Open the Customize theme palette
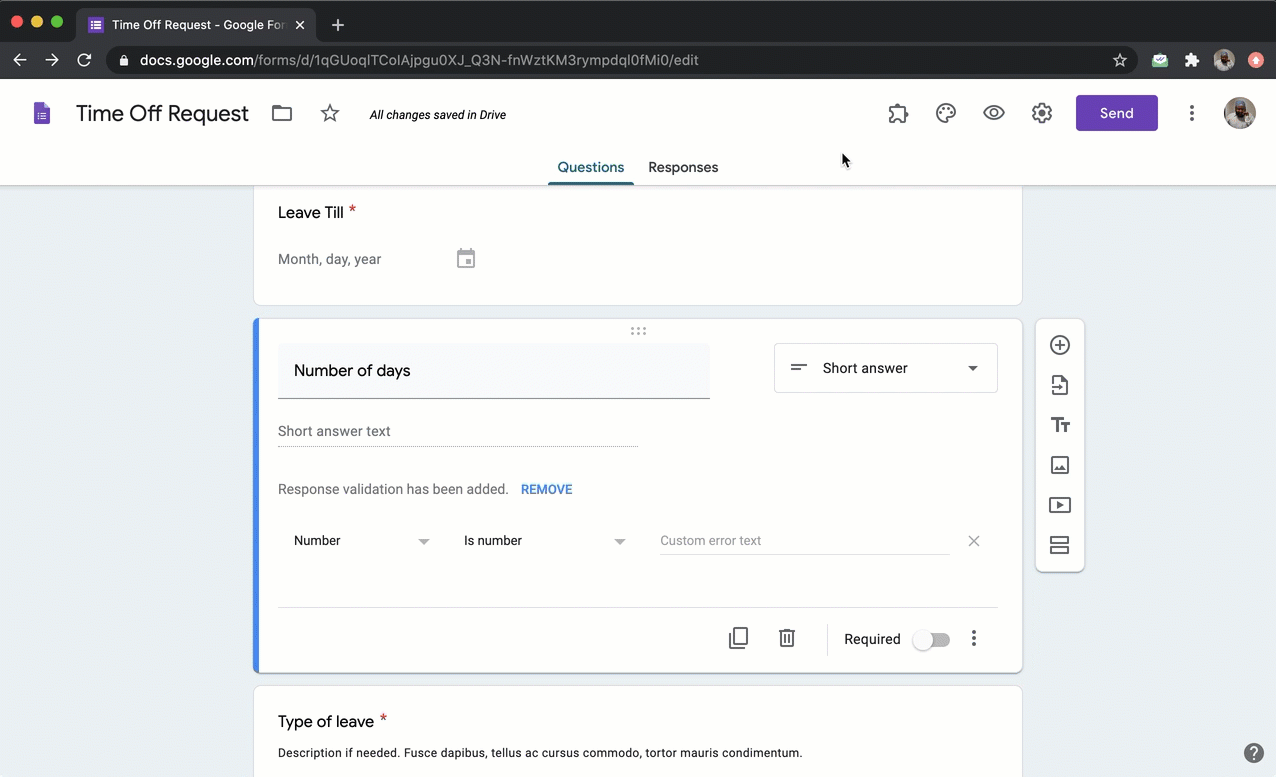The height and width of the screenshot is (777, 1276). click(945, 113)
